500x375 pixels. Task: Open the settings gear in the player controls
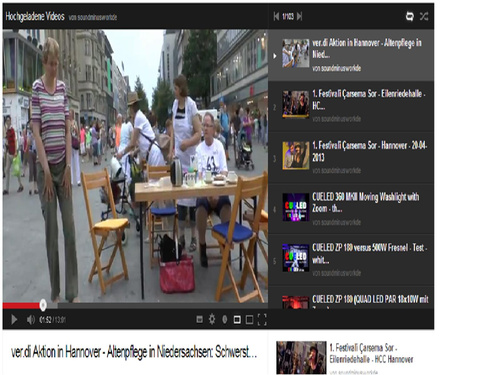[x=212, y=319]
